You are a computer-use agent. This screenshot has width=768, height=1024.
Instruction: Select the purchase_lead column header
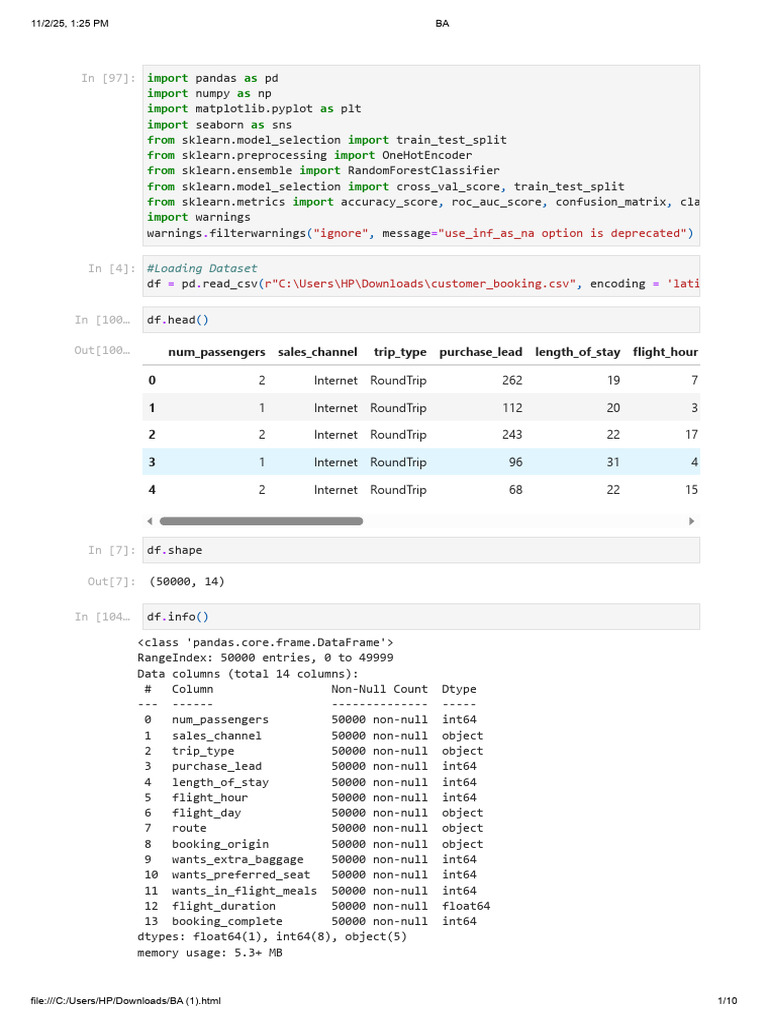coord(481,352)
